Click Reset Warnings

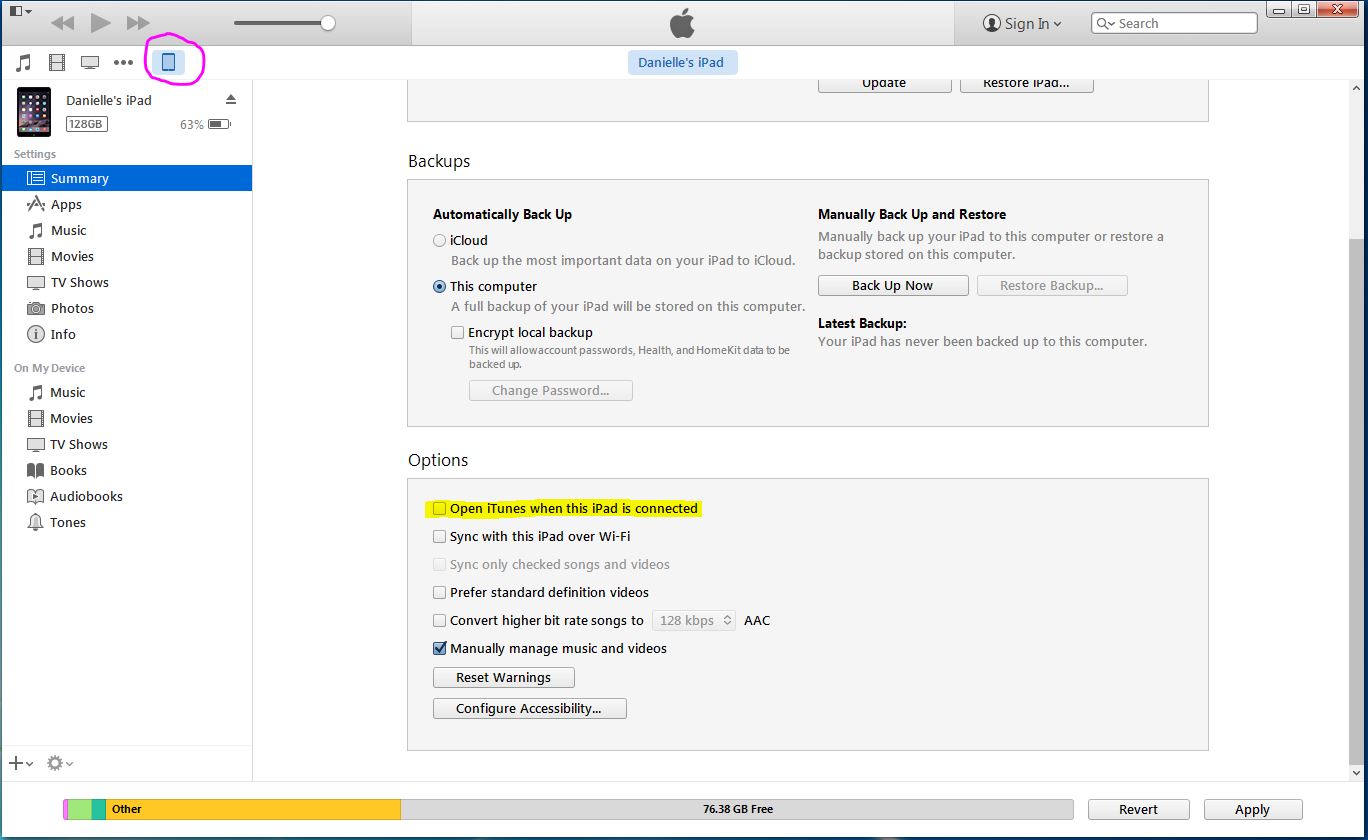(x=503, y=677)
